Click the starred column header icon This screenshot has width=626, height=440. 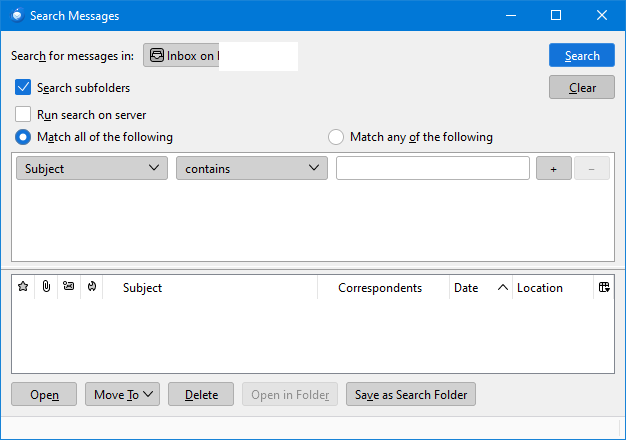pos(23,287)
